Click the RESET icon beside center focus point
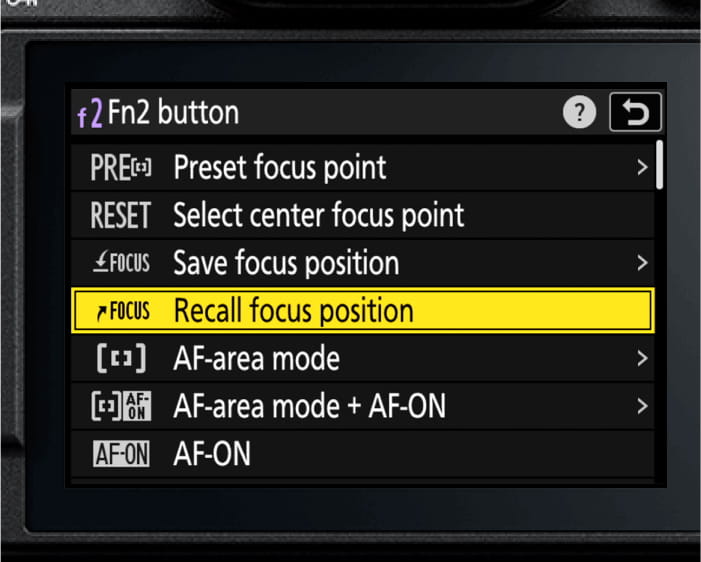This screenshot has height=562, width=701. 120,215
